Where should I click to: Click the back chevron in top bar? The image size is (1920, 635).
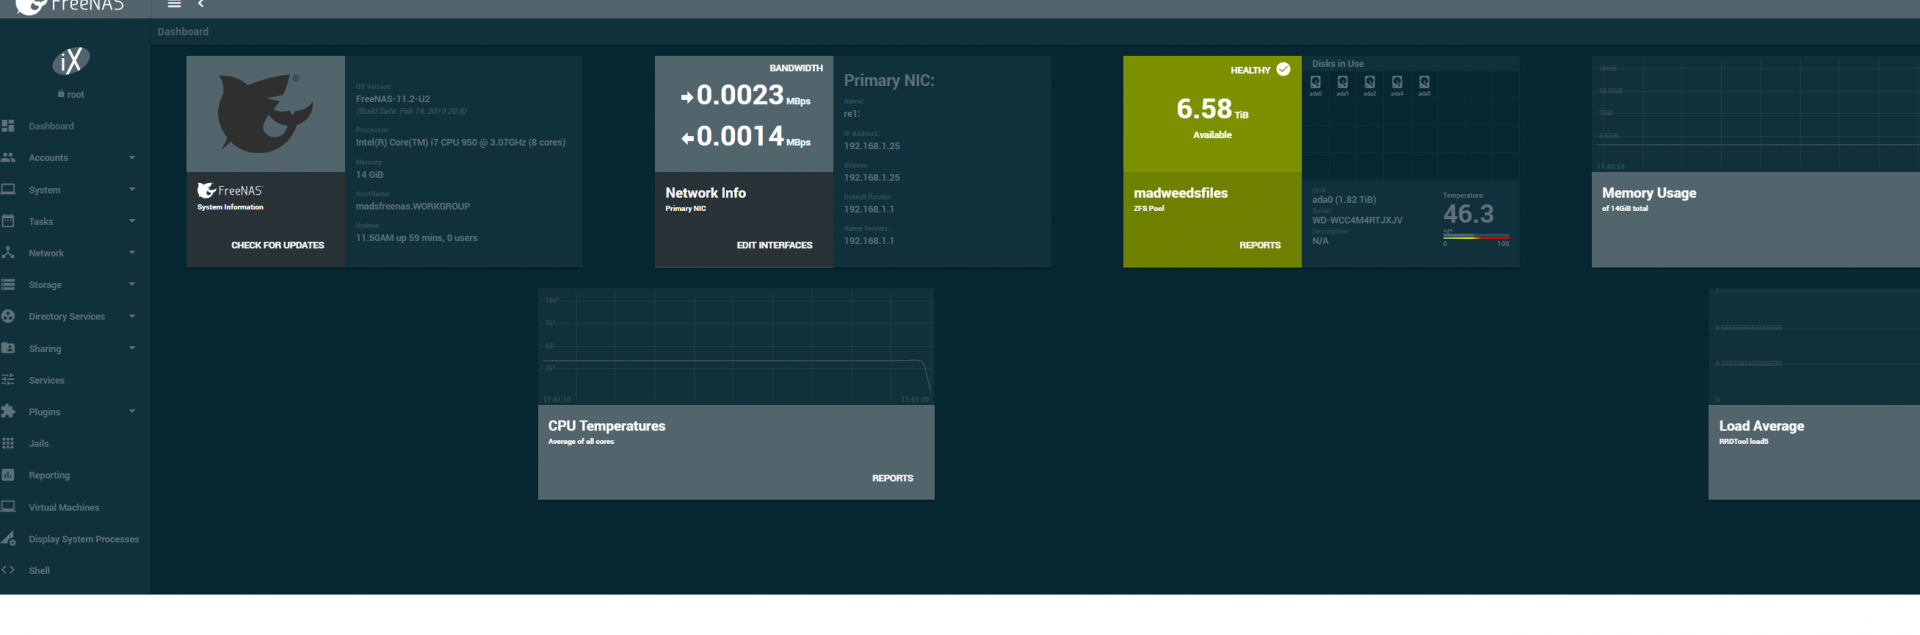point(201,4)
